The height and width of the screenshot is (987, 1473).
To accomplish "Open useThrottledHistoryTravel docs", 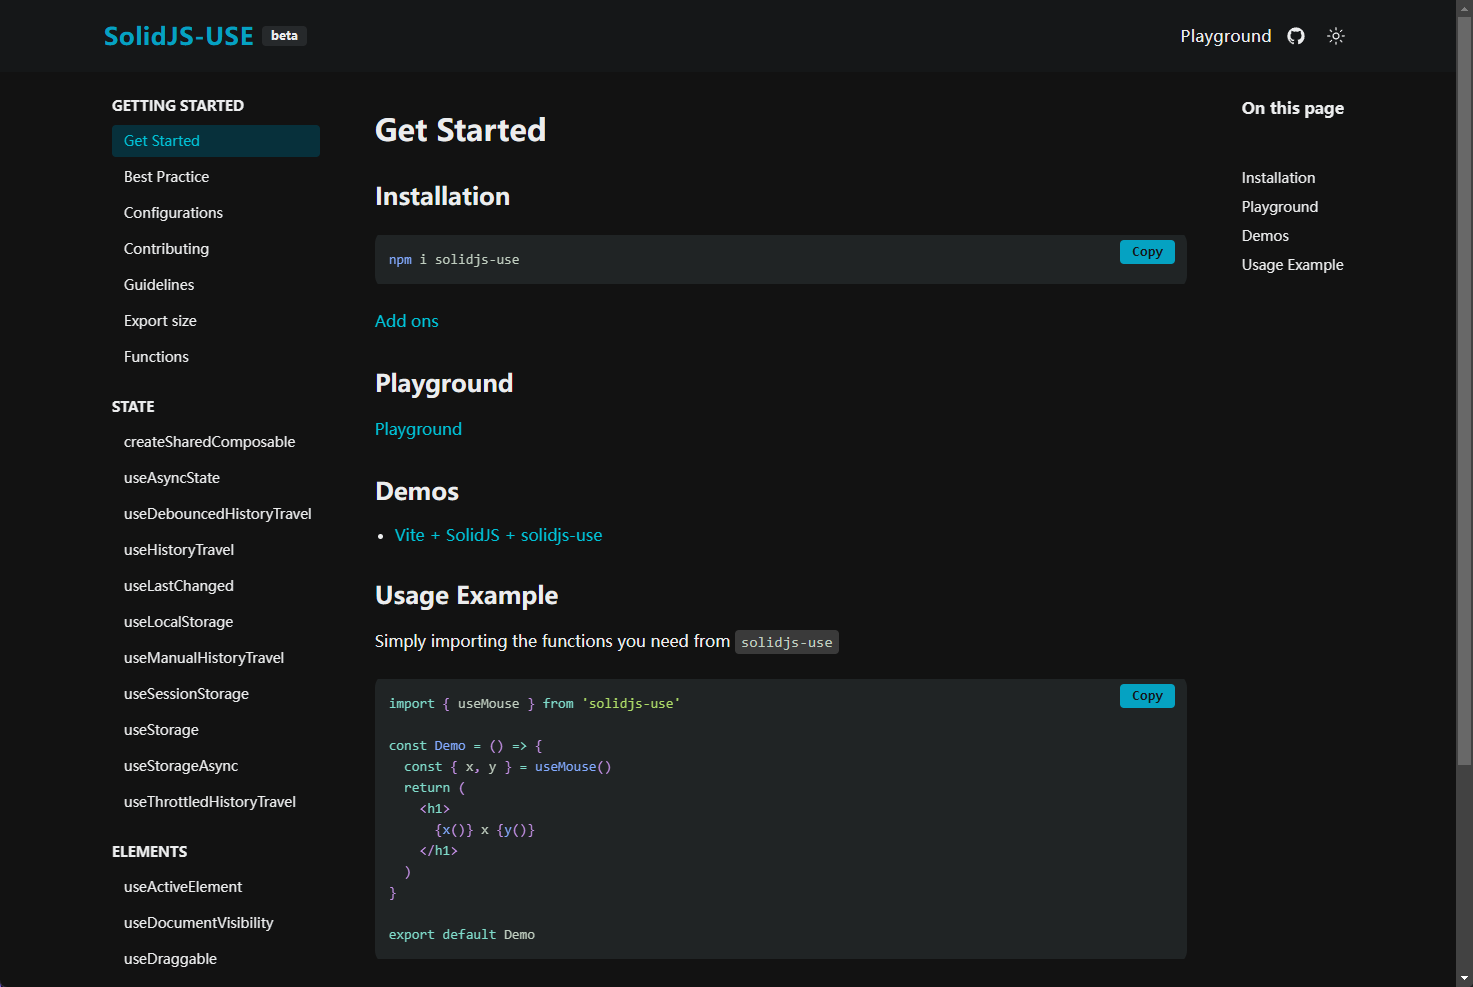I will 216,802.
